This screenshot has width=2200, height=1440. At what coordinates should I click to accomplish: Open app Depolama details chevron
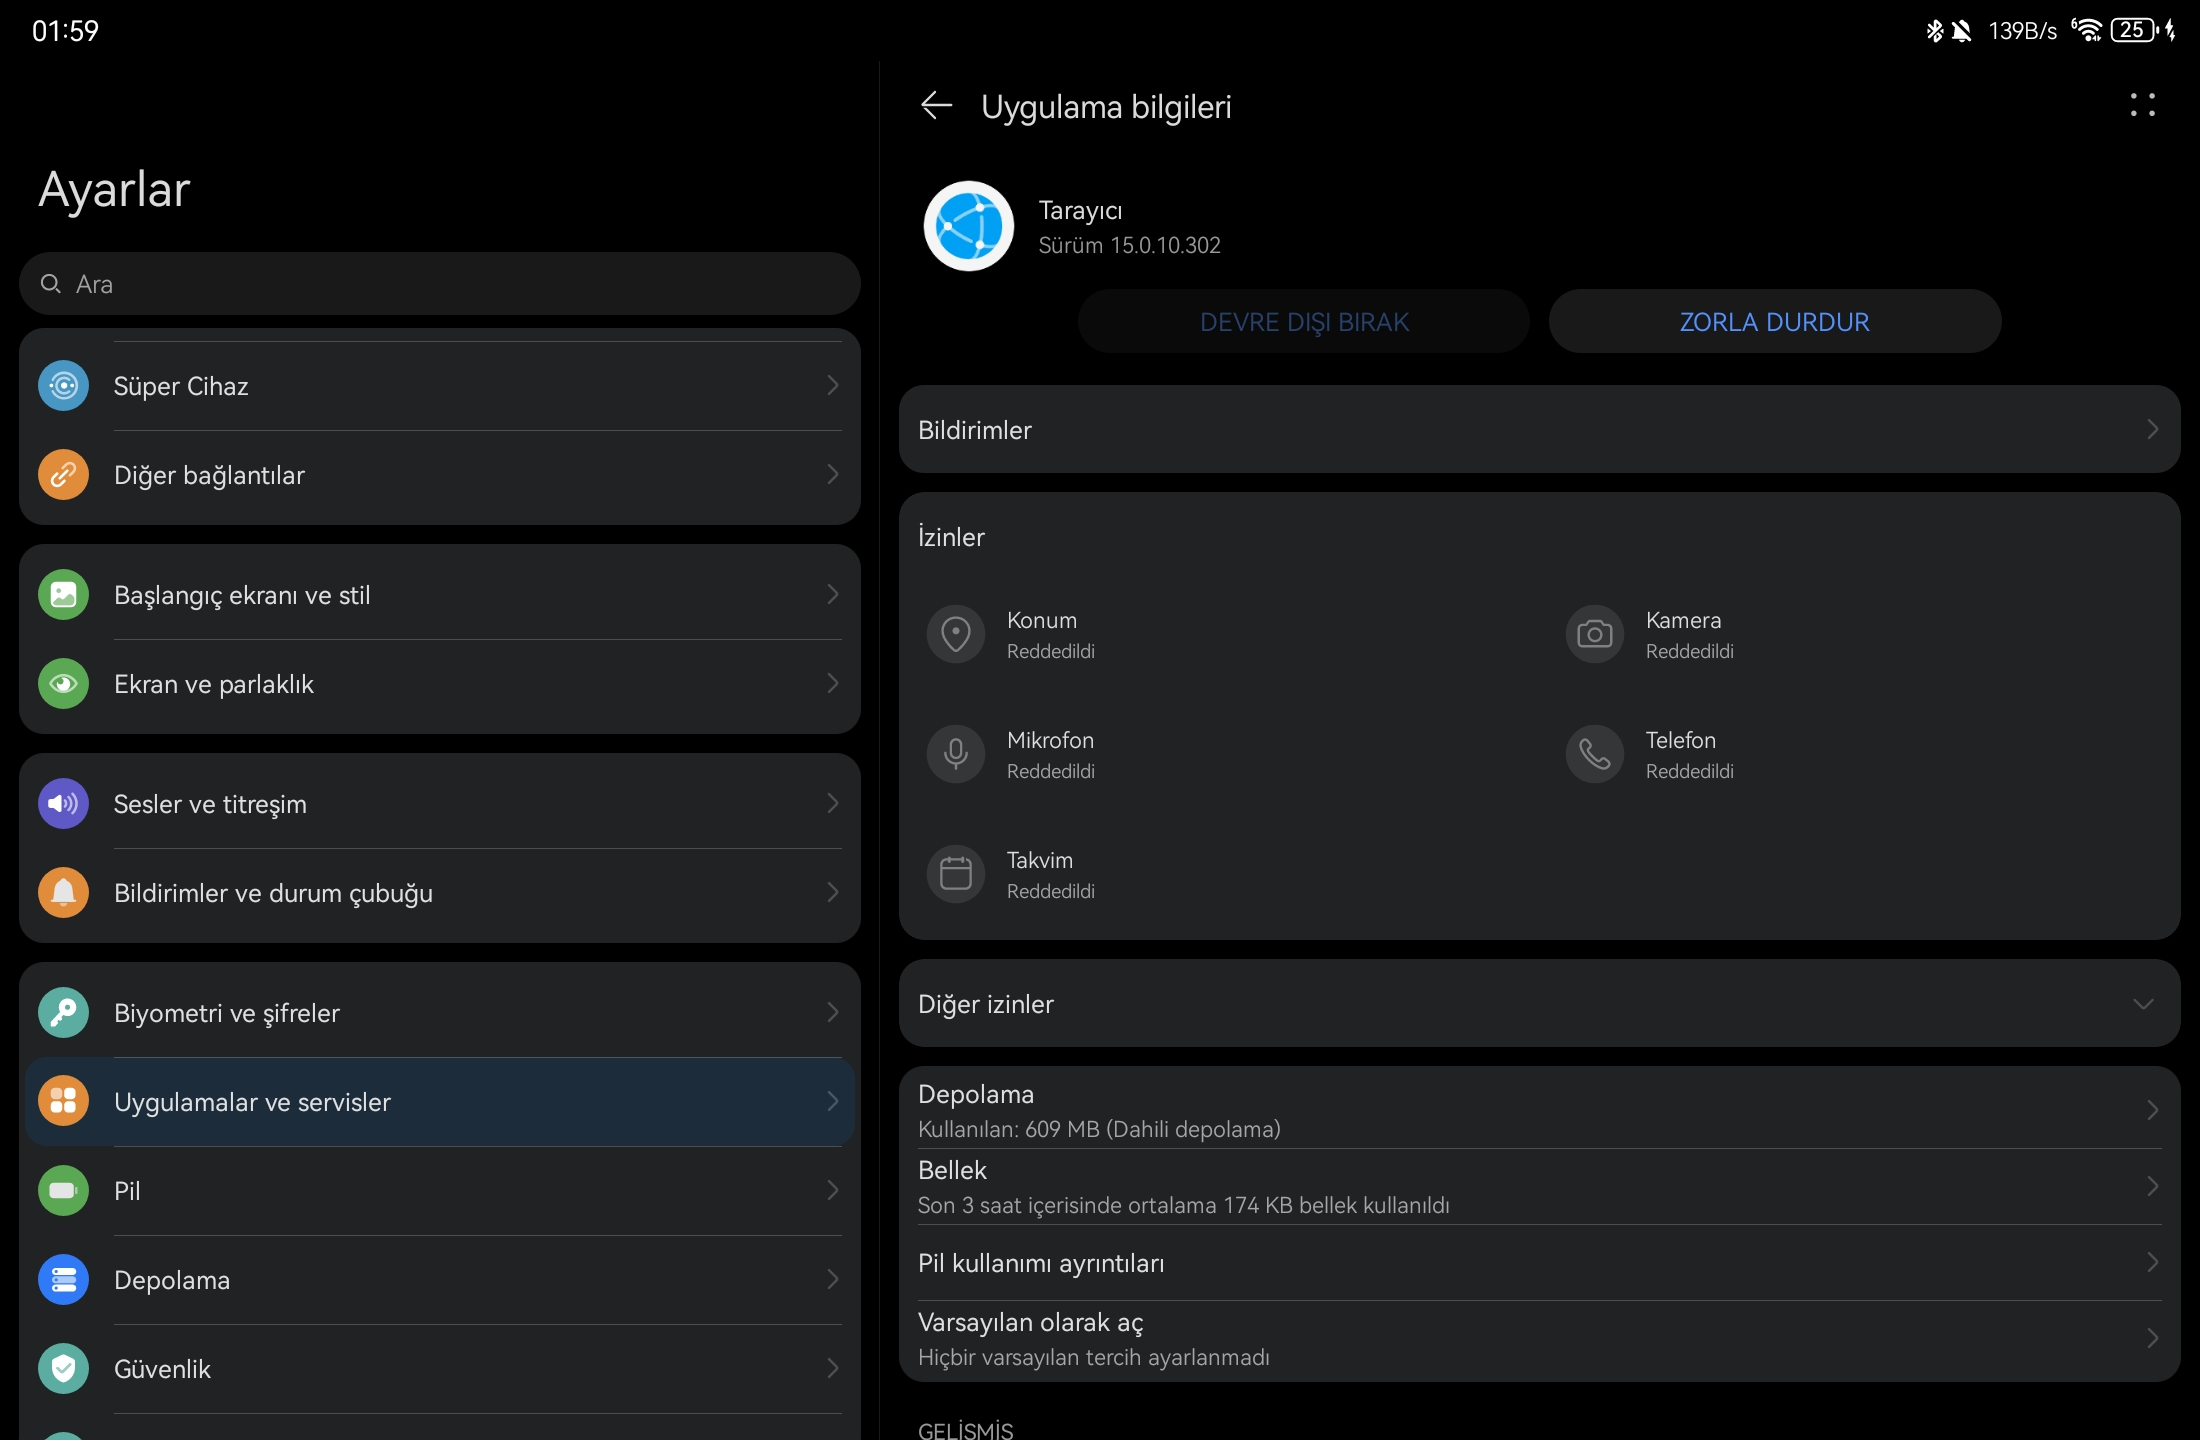pyautogui.click(x=2153, y=1110)
